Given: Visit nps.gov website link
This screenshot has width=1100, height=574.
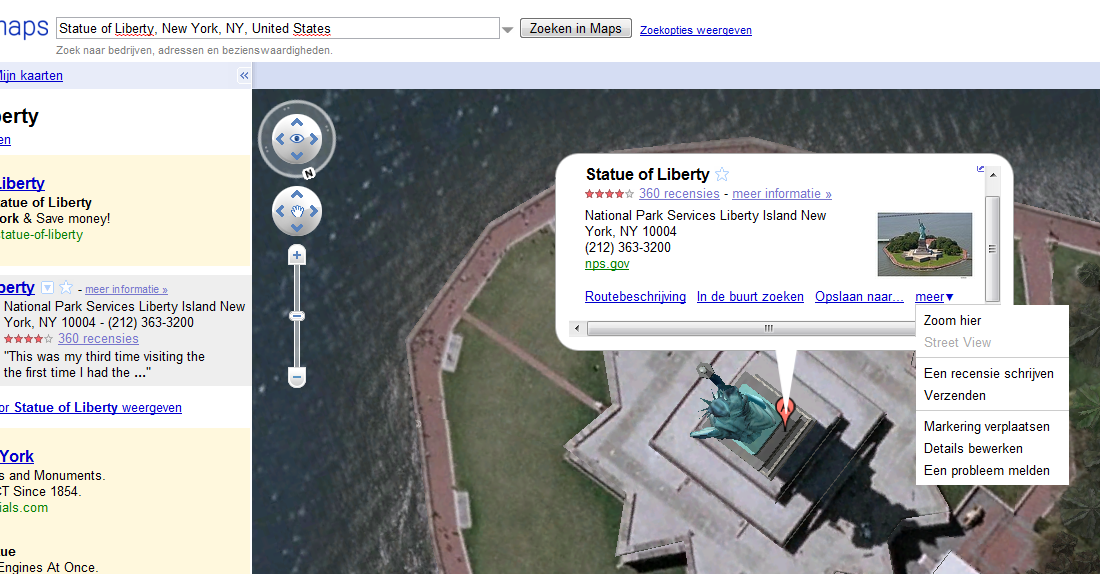Looking at the screenshot, I should 607,264.
